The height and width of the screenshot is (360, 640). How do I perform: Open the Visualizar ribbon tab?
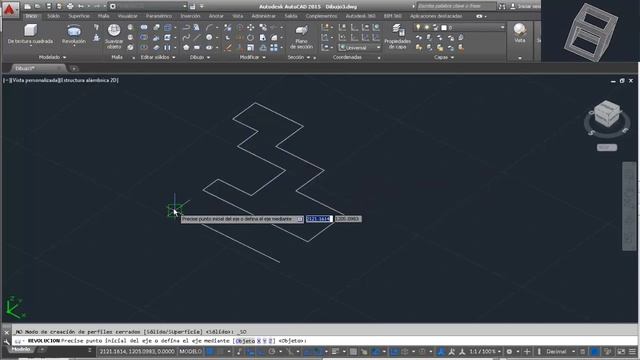128,16
